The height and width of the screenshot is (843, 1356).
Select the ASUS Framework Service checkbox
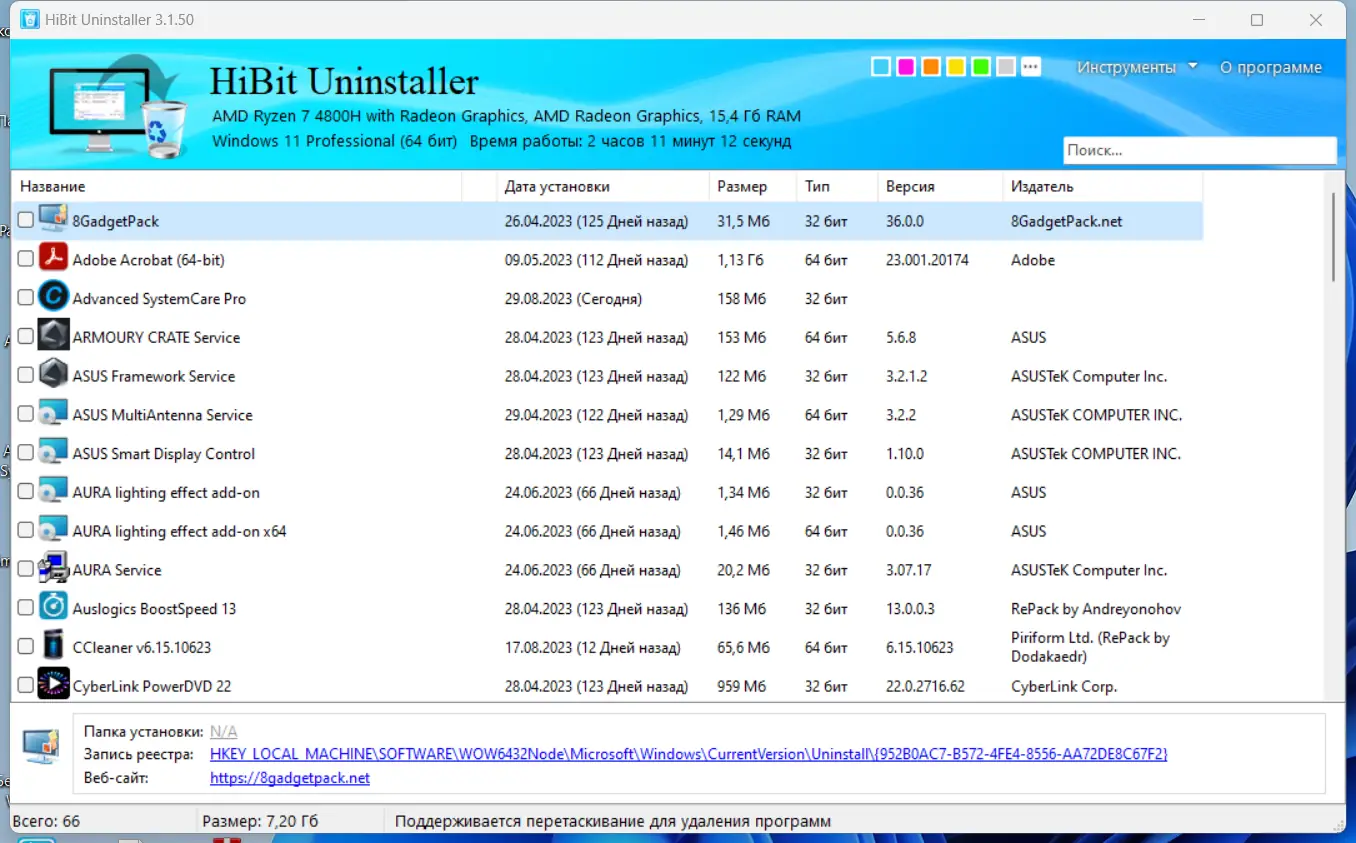click(25, 374)
